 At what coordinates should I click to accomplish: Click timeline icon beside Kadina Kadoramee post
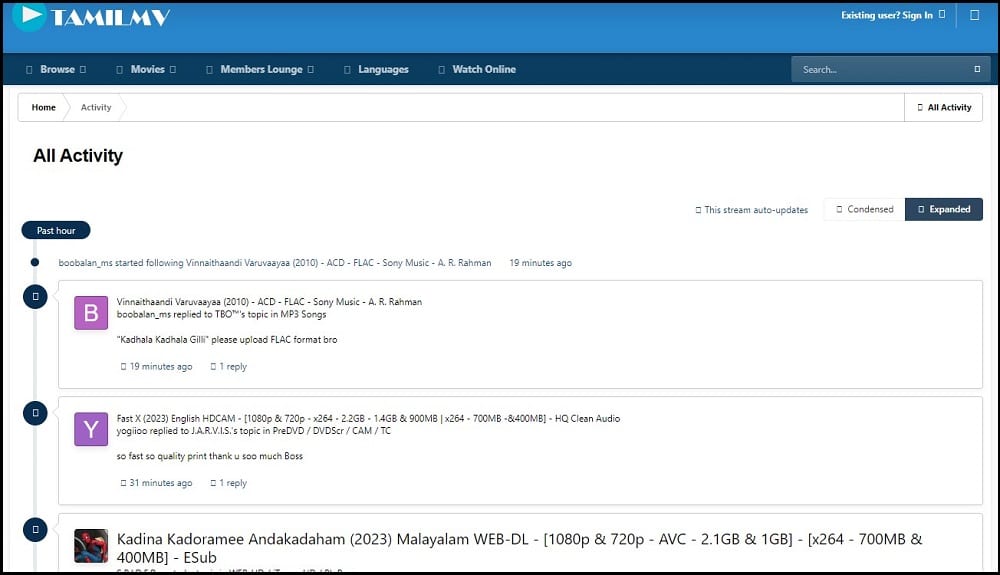(x=35, y=530)
